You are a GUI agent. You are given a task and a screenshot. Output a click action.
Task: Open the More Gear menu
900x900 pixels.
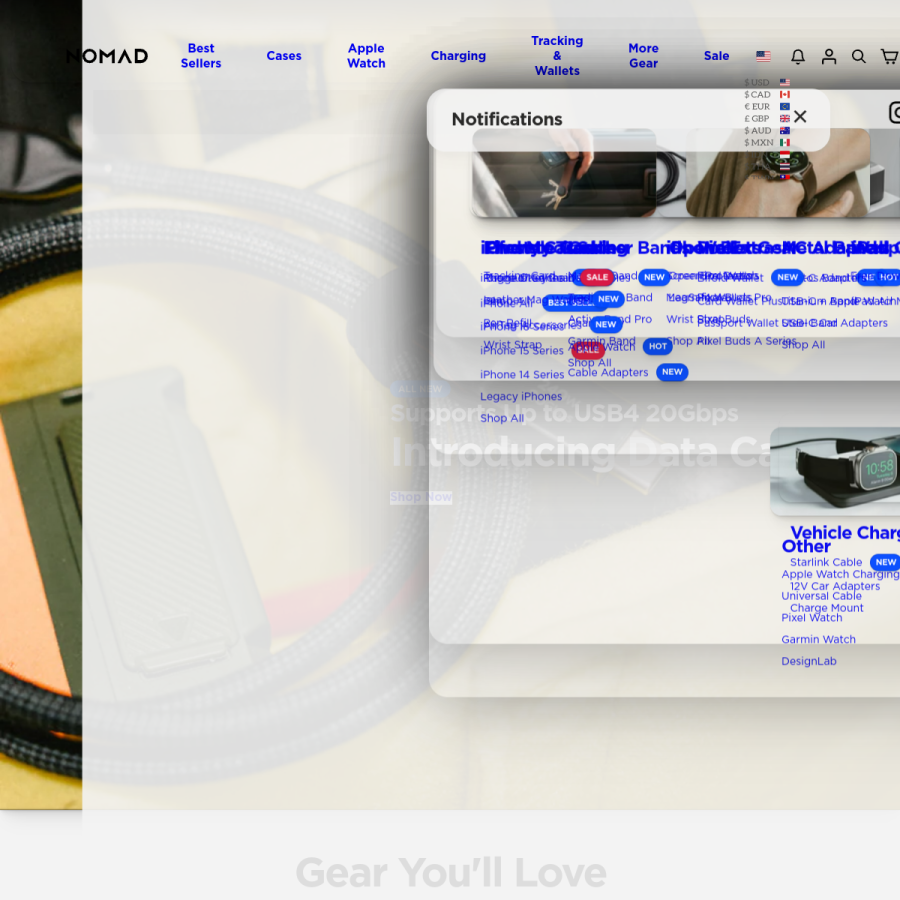pyautogui.click(x=643, y=56)
